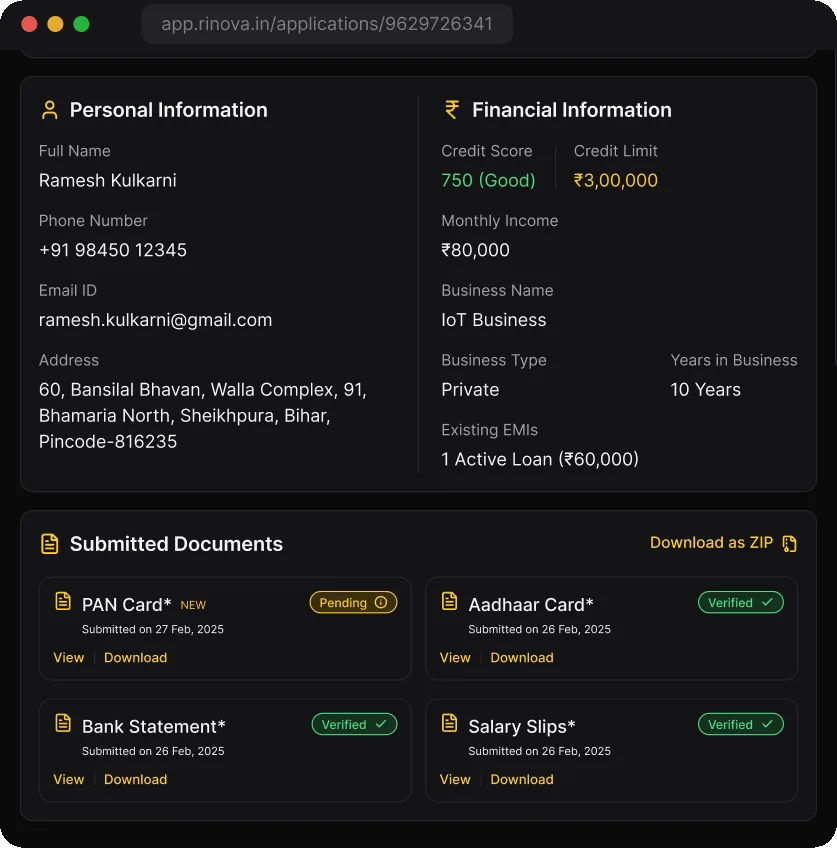Screen dimensions: 837x848
Task: Click the Personal Information heading
Action: coord(168,110)
